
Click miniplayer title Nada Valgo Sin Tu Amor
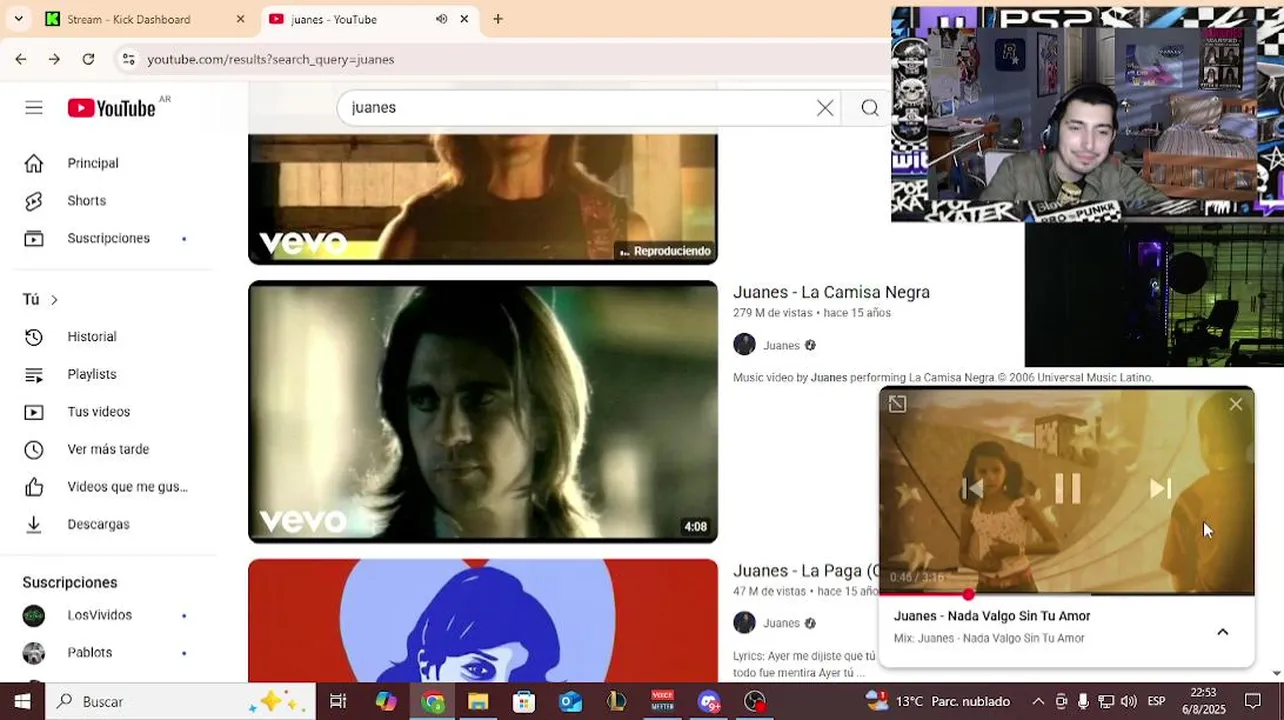click(x=992, y=616)
